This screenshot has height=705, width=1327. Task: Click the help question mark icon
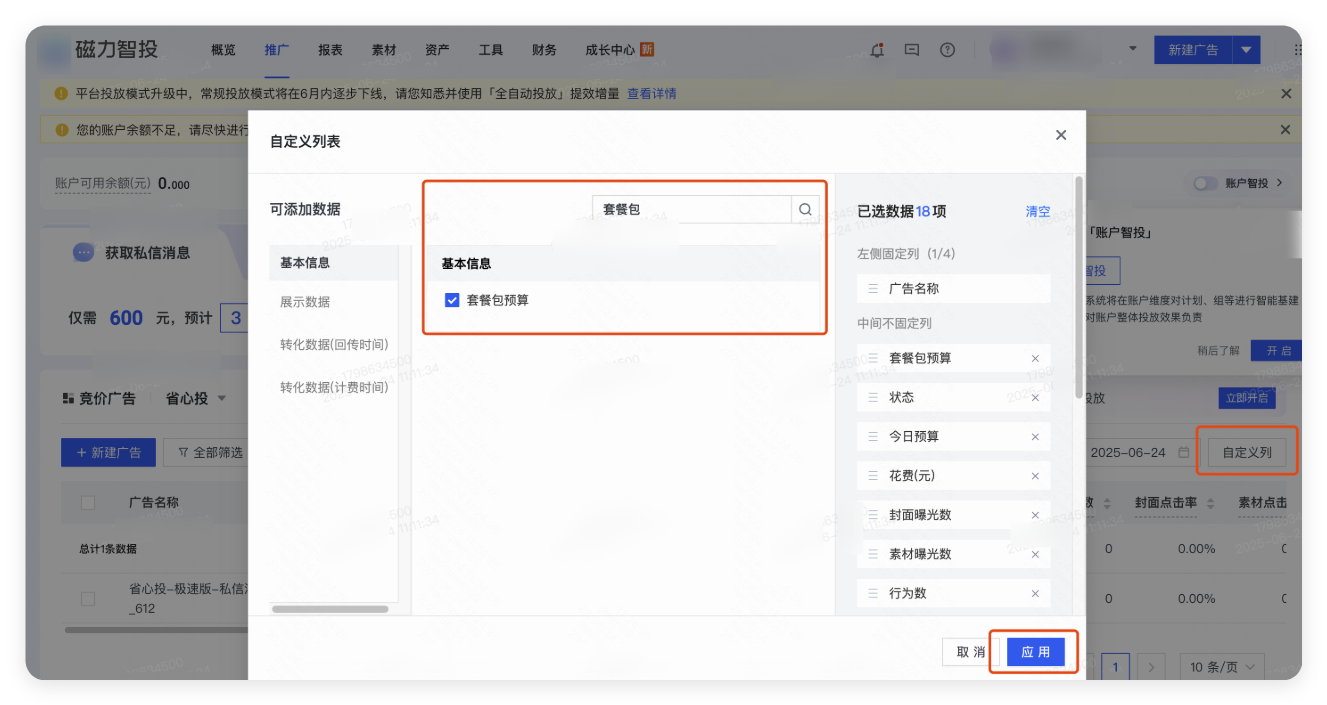[x=946, y=49]
